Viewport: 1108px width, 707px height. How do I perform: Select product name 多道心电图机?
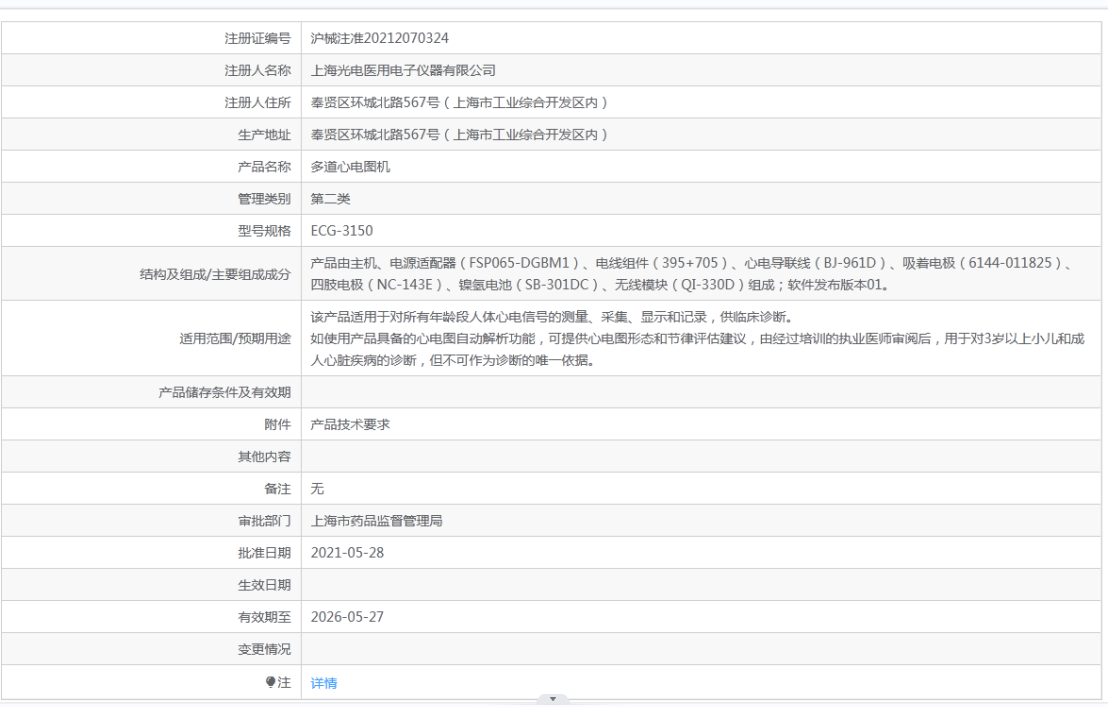point(350,167)
